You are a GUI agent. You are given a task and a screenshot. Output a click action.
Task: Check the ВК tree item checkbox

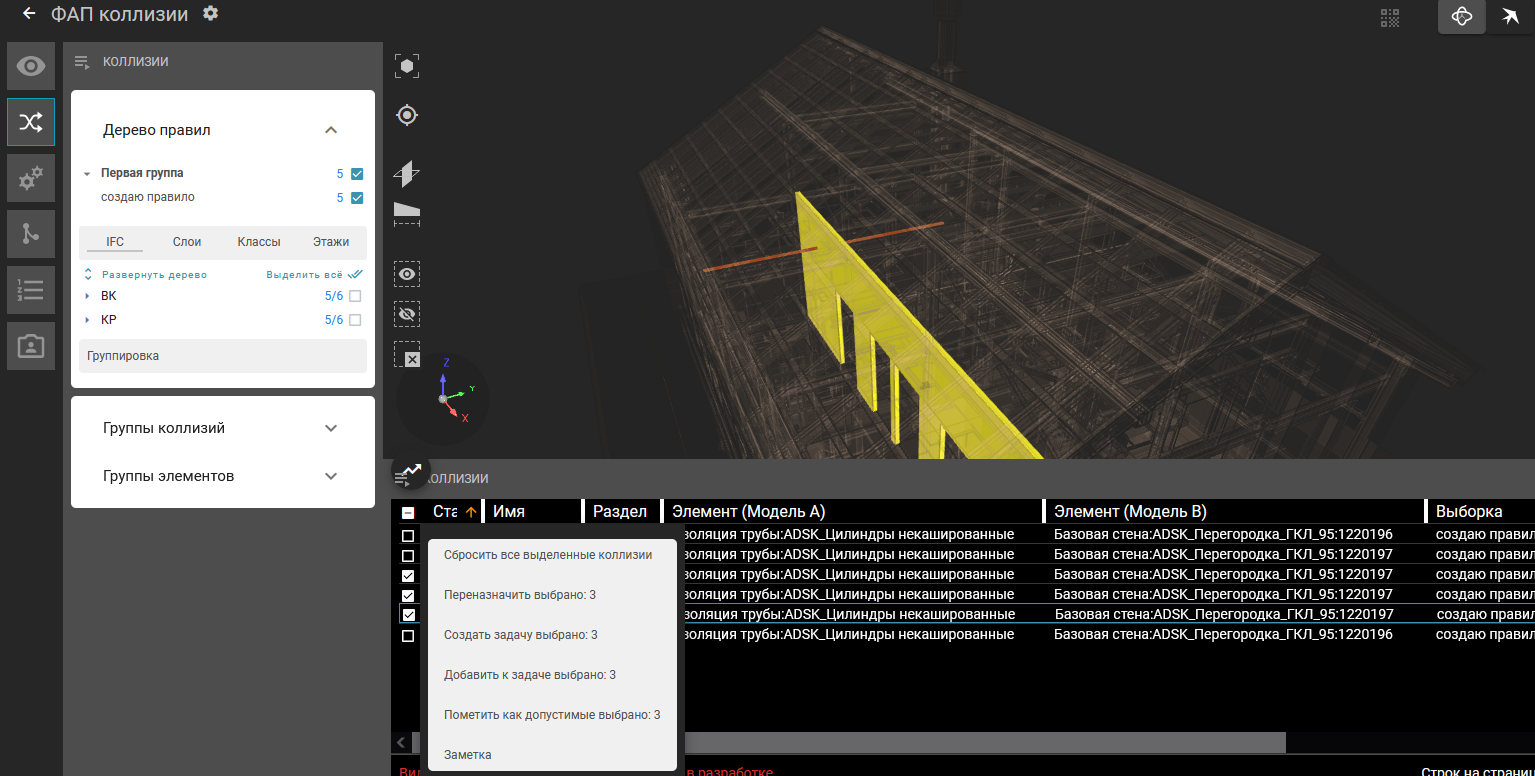point(355,296)
